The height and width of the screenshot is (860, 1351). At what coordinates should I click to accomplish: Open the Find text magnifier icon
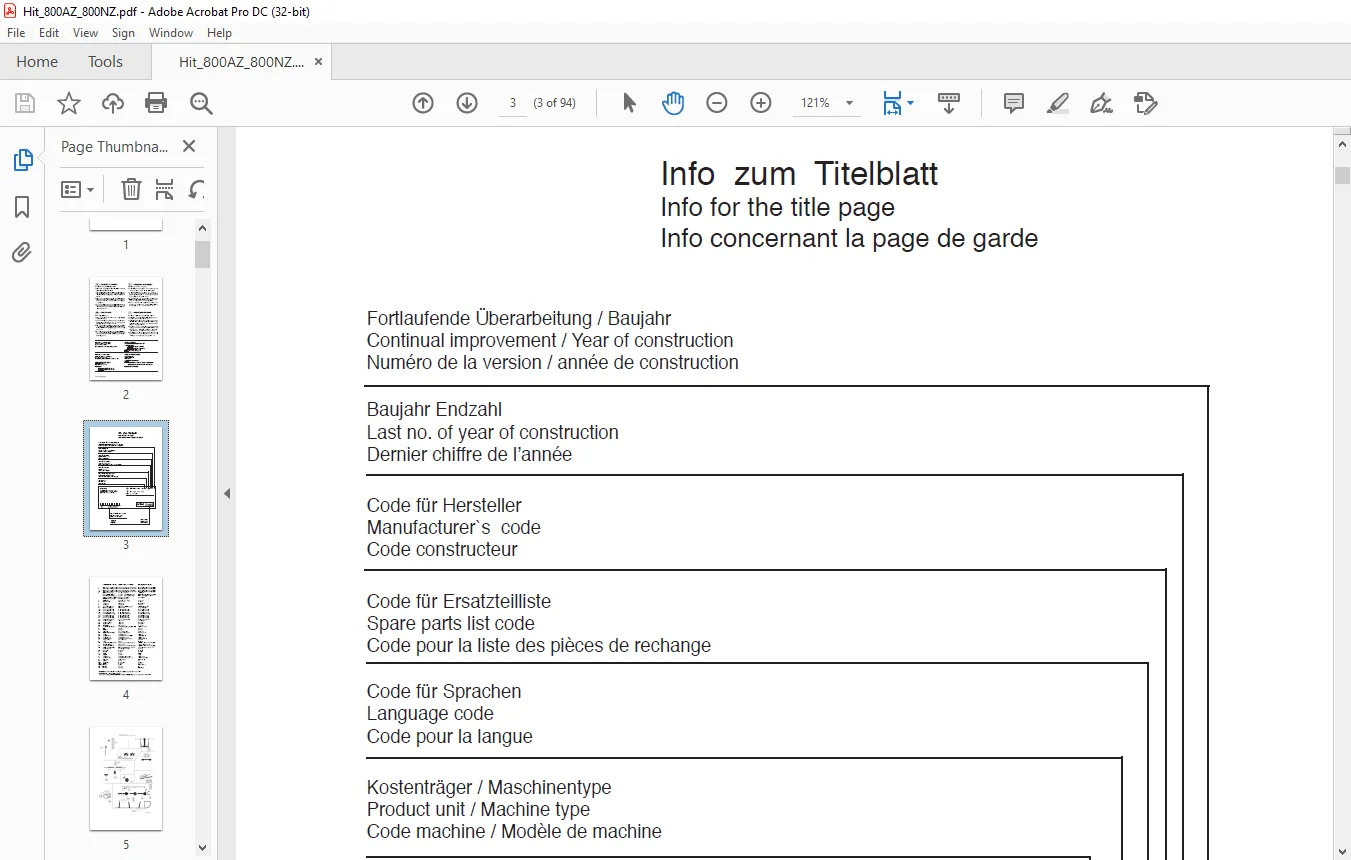tap(201, 103)
